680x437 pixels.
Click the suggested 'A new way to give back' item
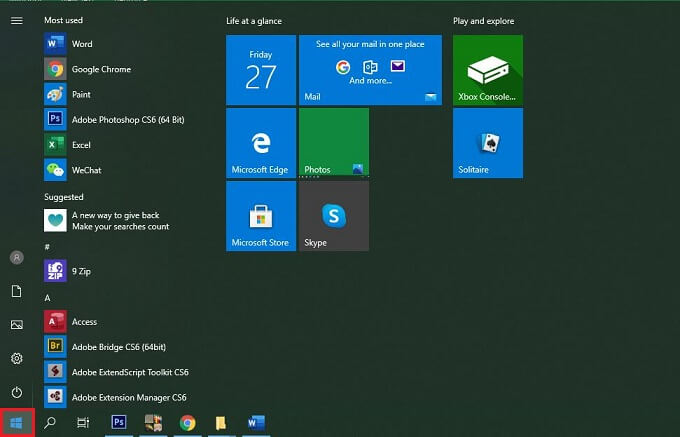[x=117, y=221]
